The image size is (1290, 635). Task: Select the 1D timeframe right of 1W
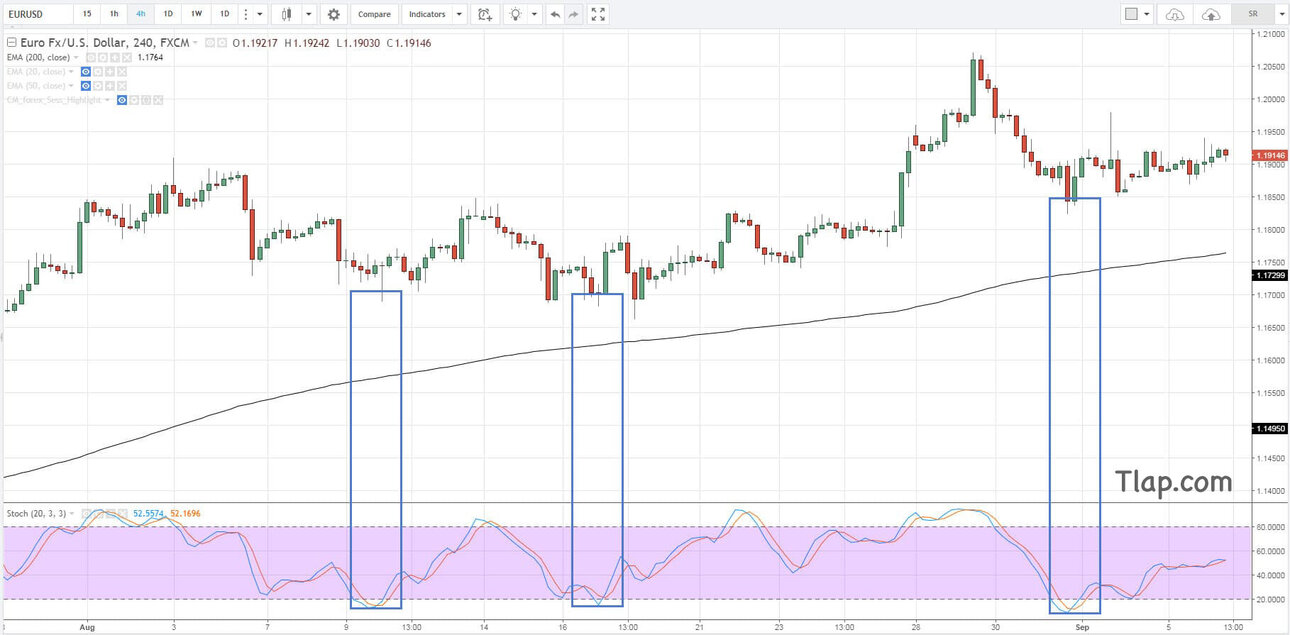(224, 14)
